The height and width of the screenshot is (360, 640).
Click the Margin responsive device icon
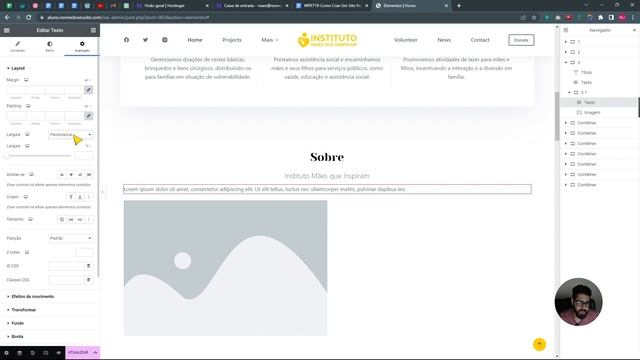click(26, 80)
